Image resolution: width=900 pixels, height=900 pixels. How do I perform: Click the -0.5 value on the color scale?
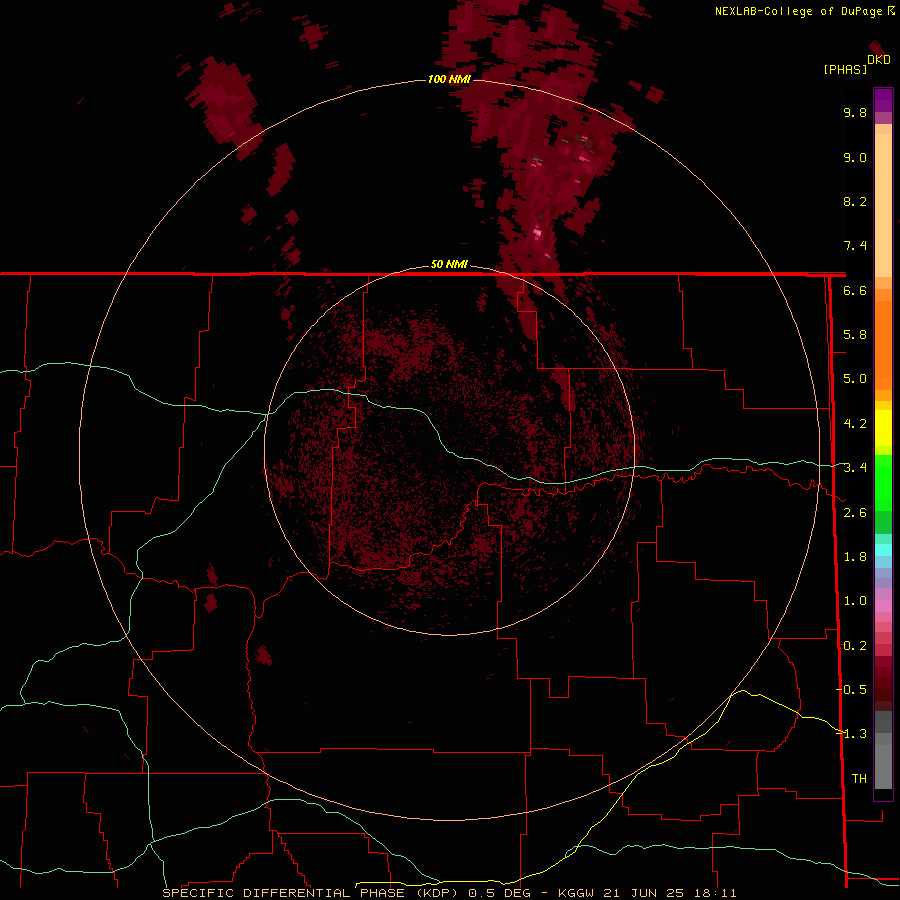[x=851, y=690]
